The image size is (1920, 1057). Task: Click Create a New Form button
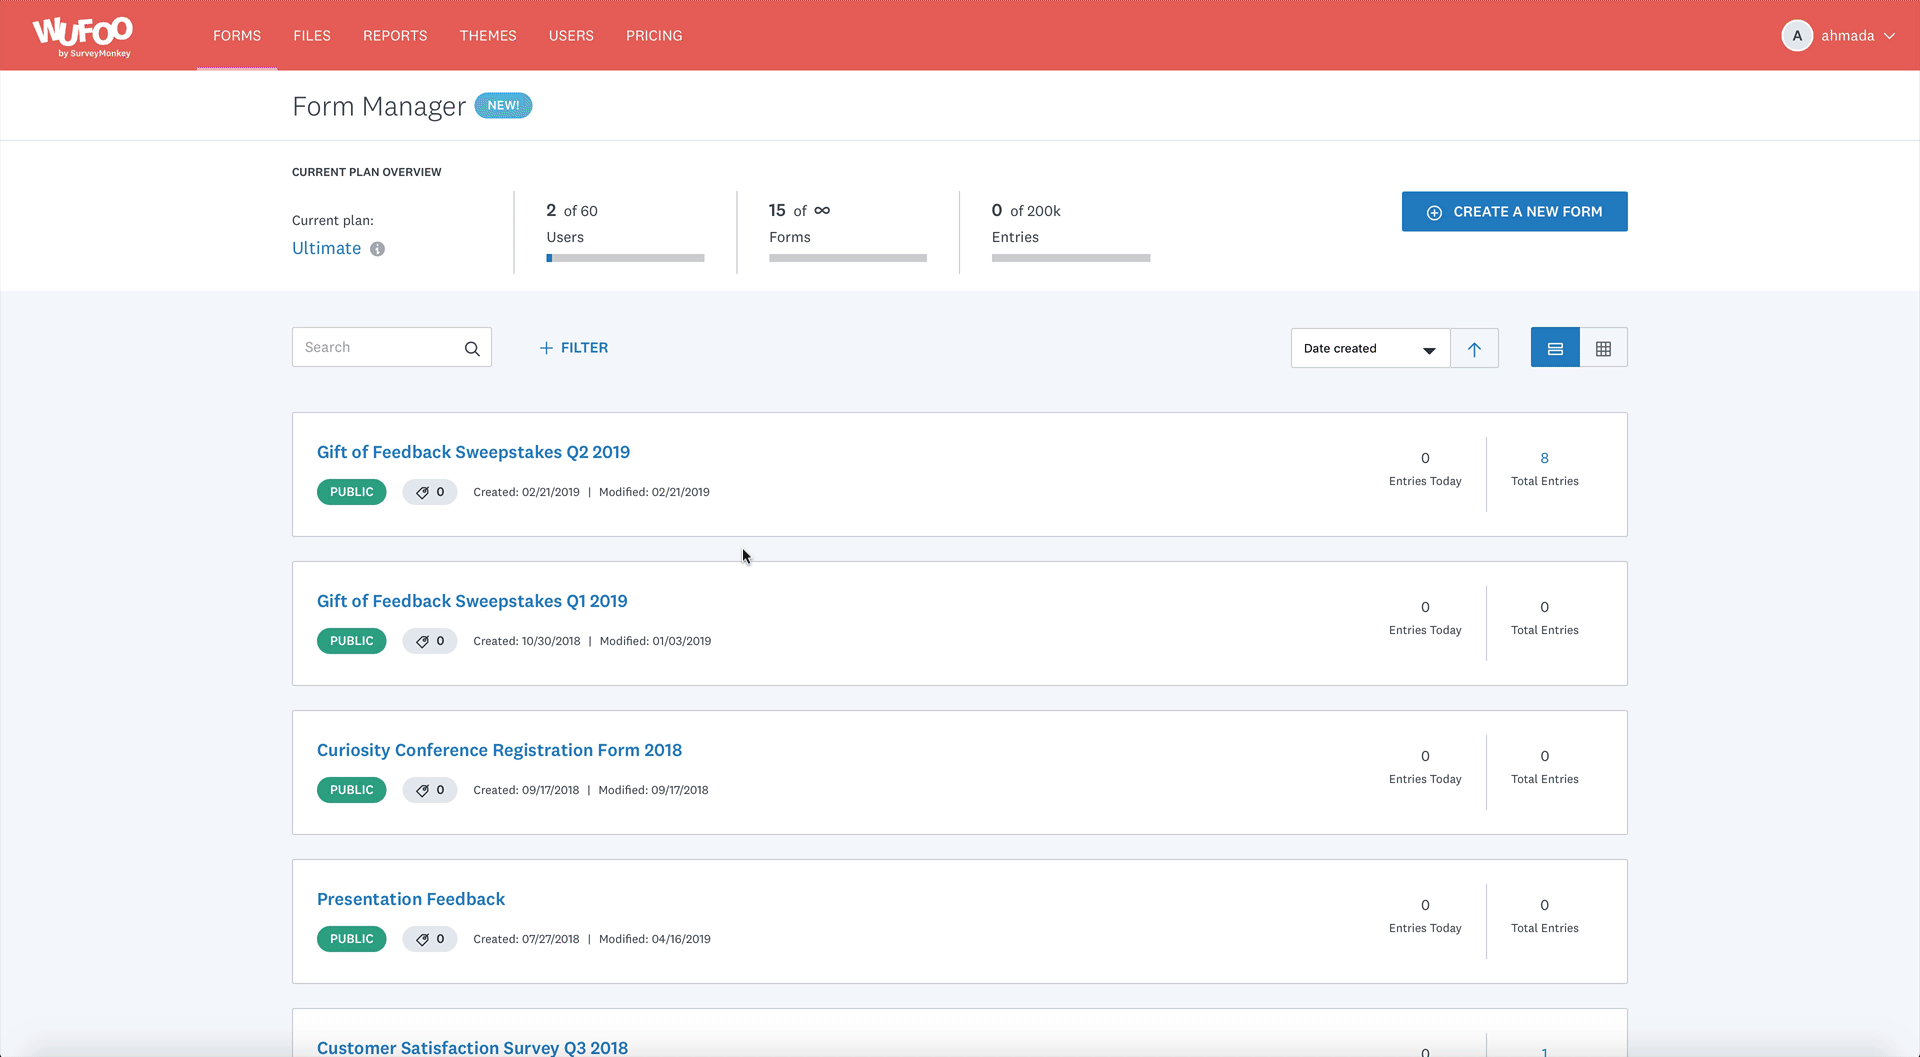tap(1514, 212)
